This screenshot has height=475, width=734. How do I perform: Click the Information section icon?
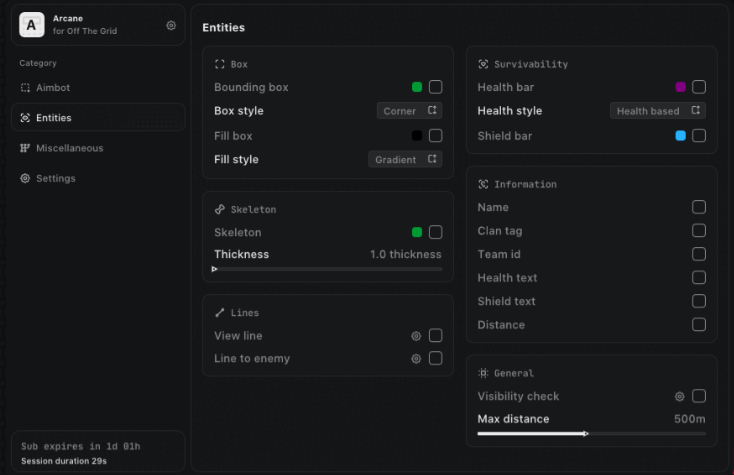pyautogui.click(x=483, y=184)
